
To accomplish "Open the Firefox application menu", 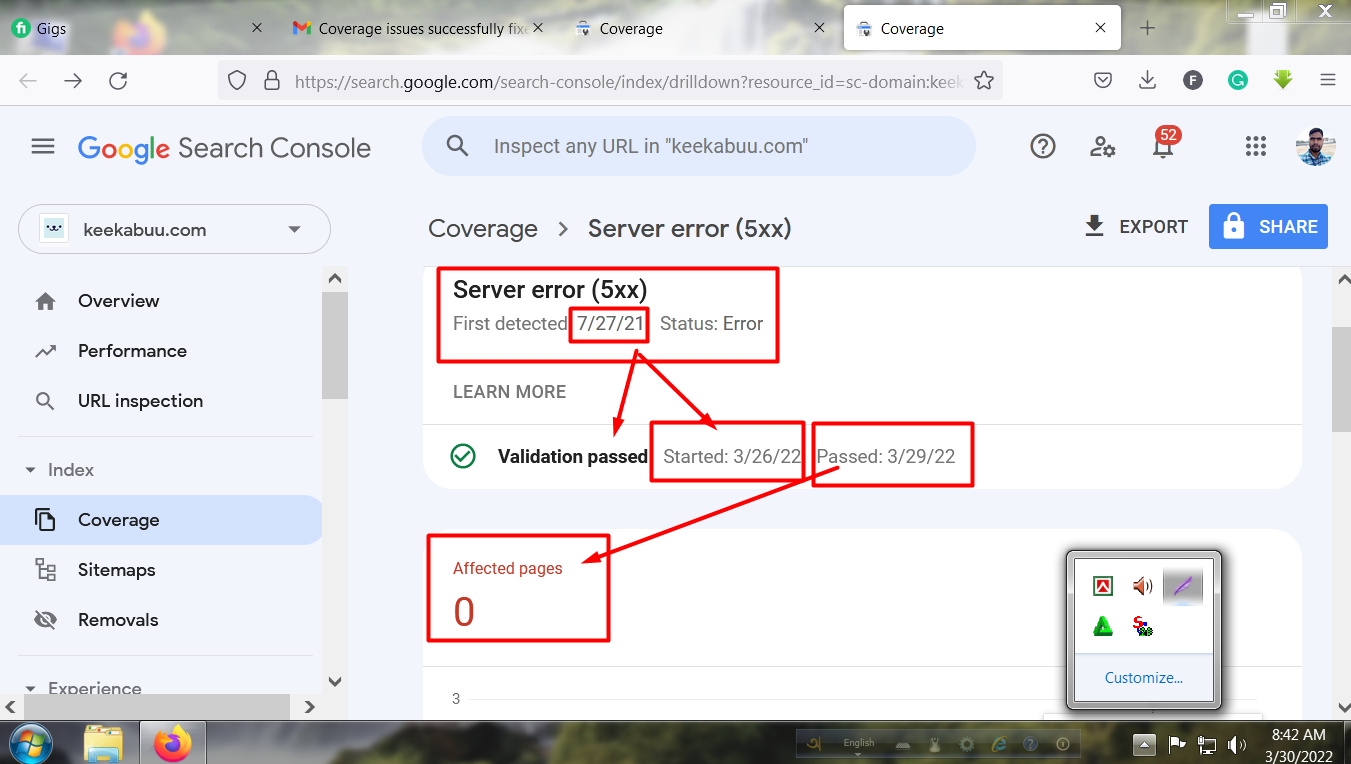I will [x=1328, y=80].
